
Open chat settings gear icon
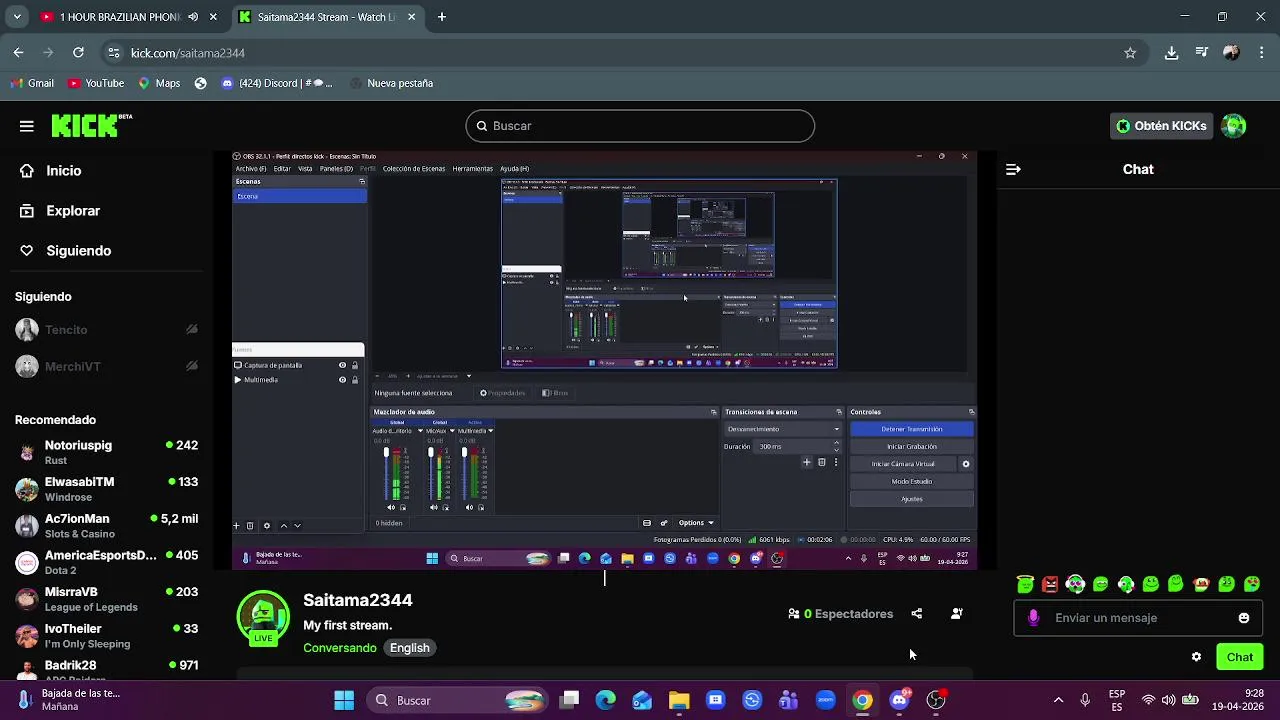(x=1196, y=657)
